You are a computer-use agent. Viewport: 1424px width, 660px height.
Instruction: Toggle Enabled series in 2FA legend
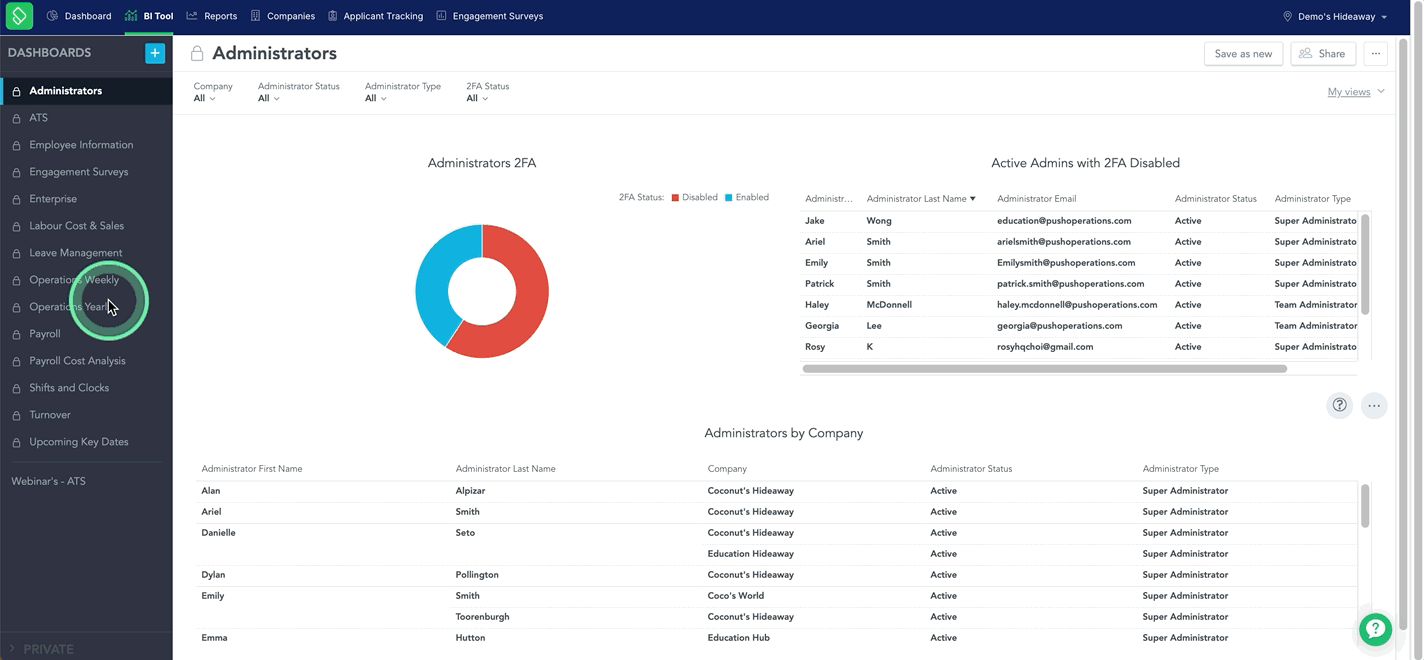pos(747,198)
